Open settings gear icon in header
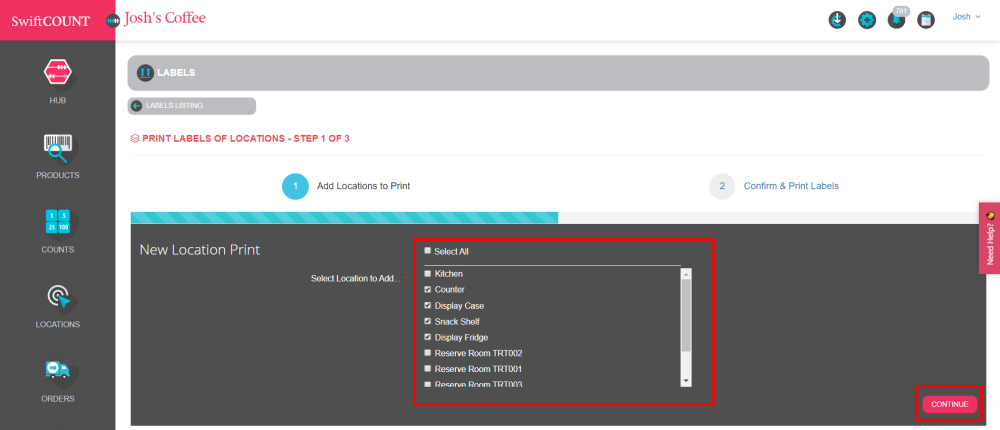Image resolution: width=1000 pixels, height=430 pixels. (867, 20)
